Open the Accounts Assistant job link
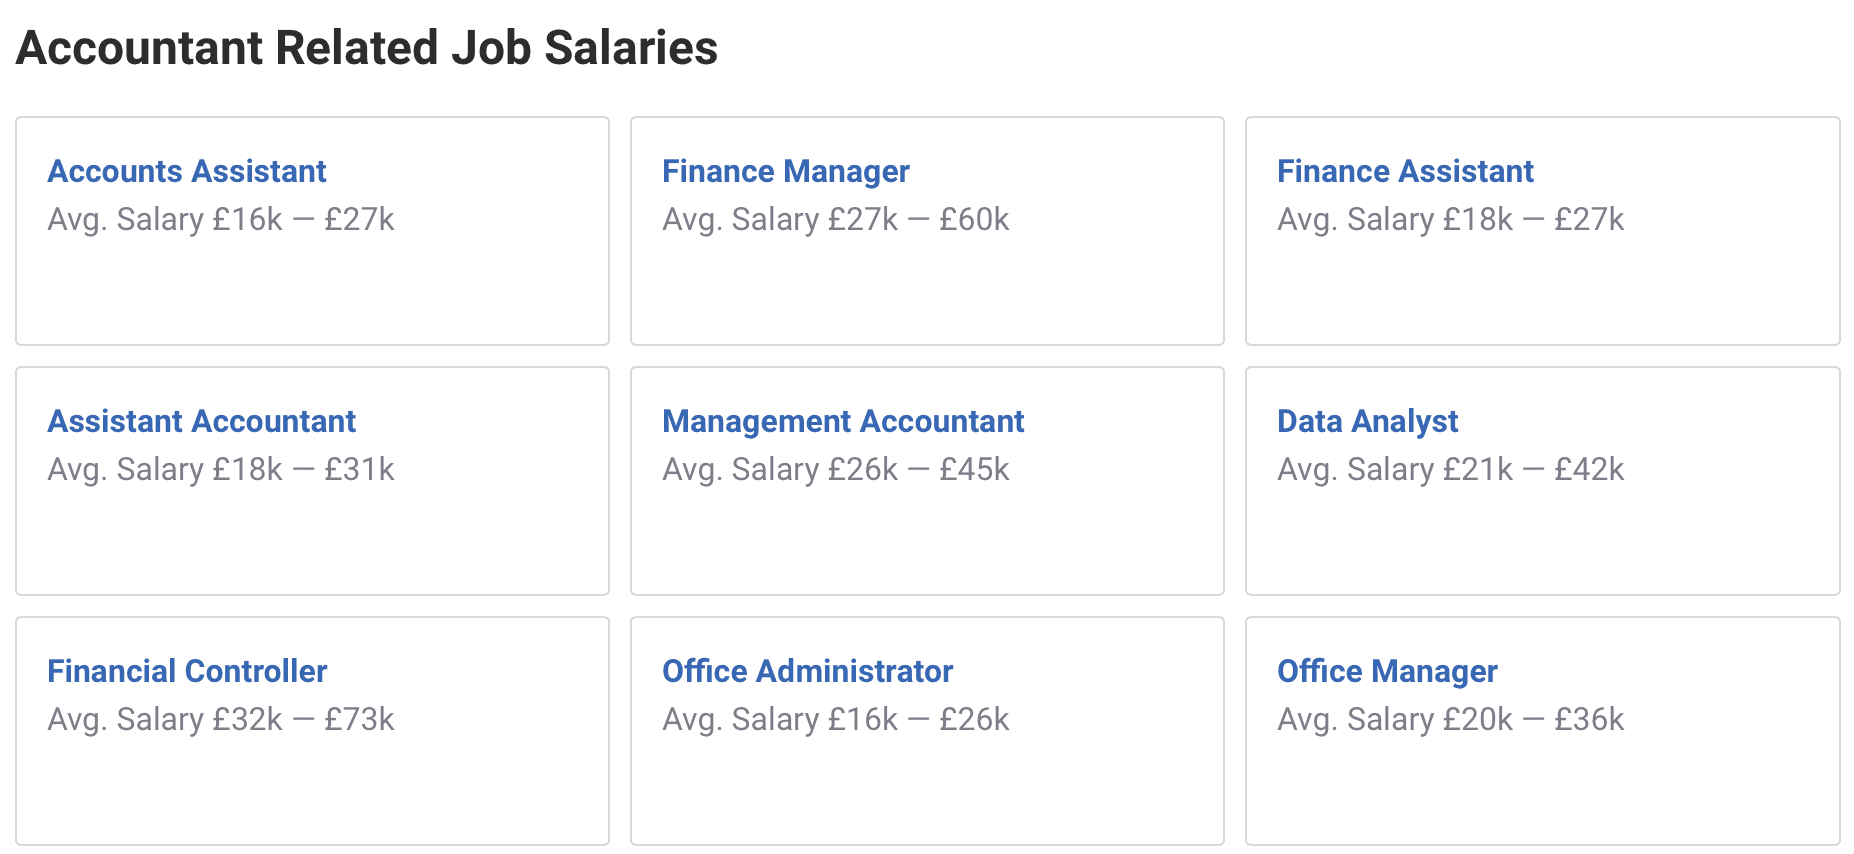This screenshot has height=854, width=1854. pos(186,171)
